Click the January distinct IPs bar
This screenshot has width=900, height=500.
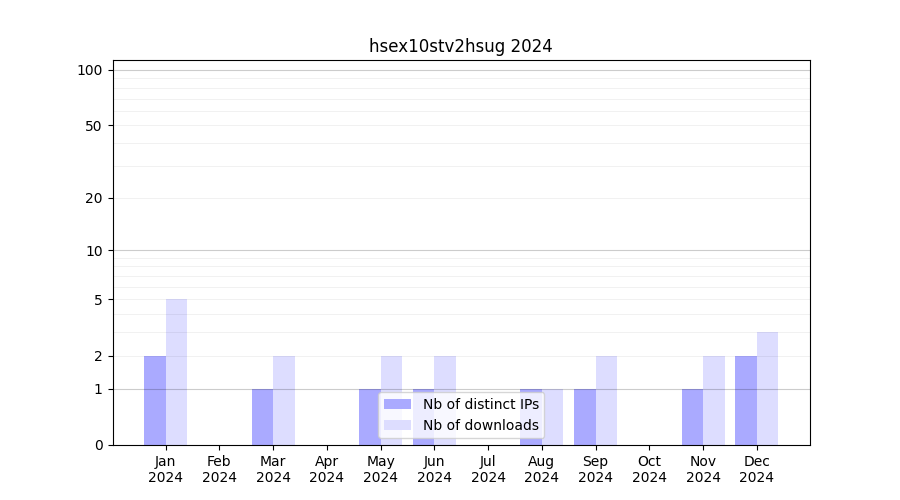click(155, 400)
